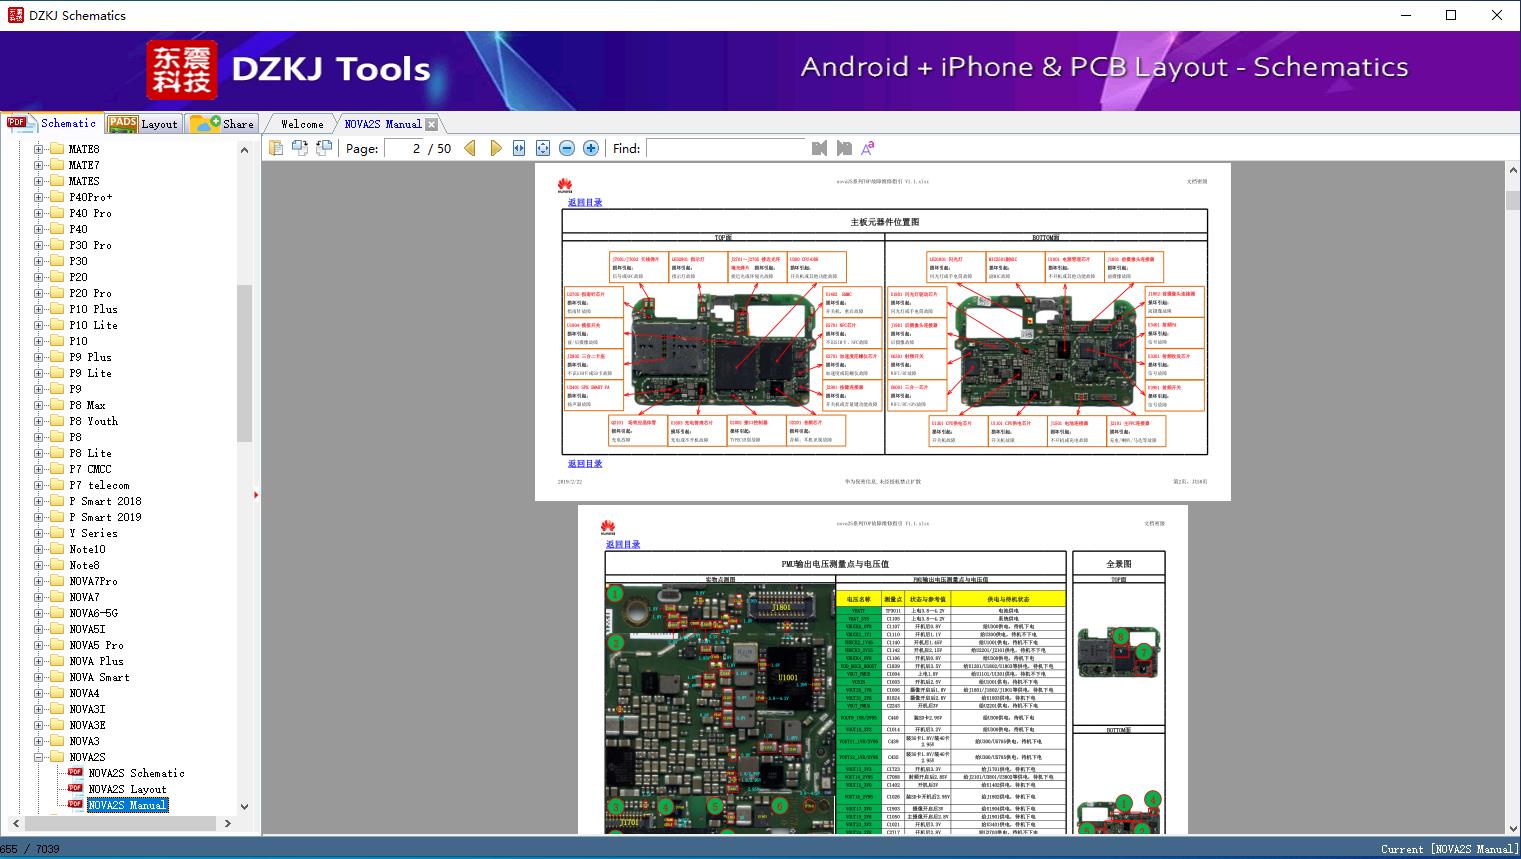Click the Find search field
Image resolution: width=1521 pixels, height=859 pixels.
pos(725,148)
